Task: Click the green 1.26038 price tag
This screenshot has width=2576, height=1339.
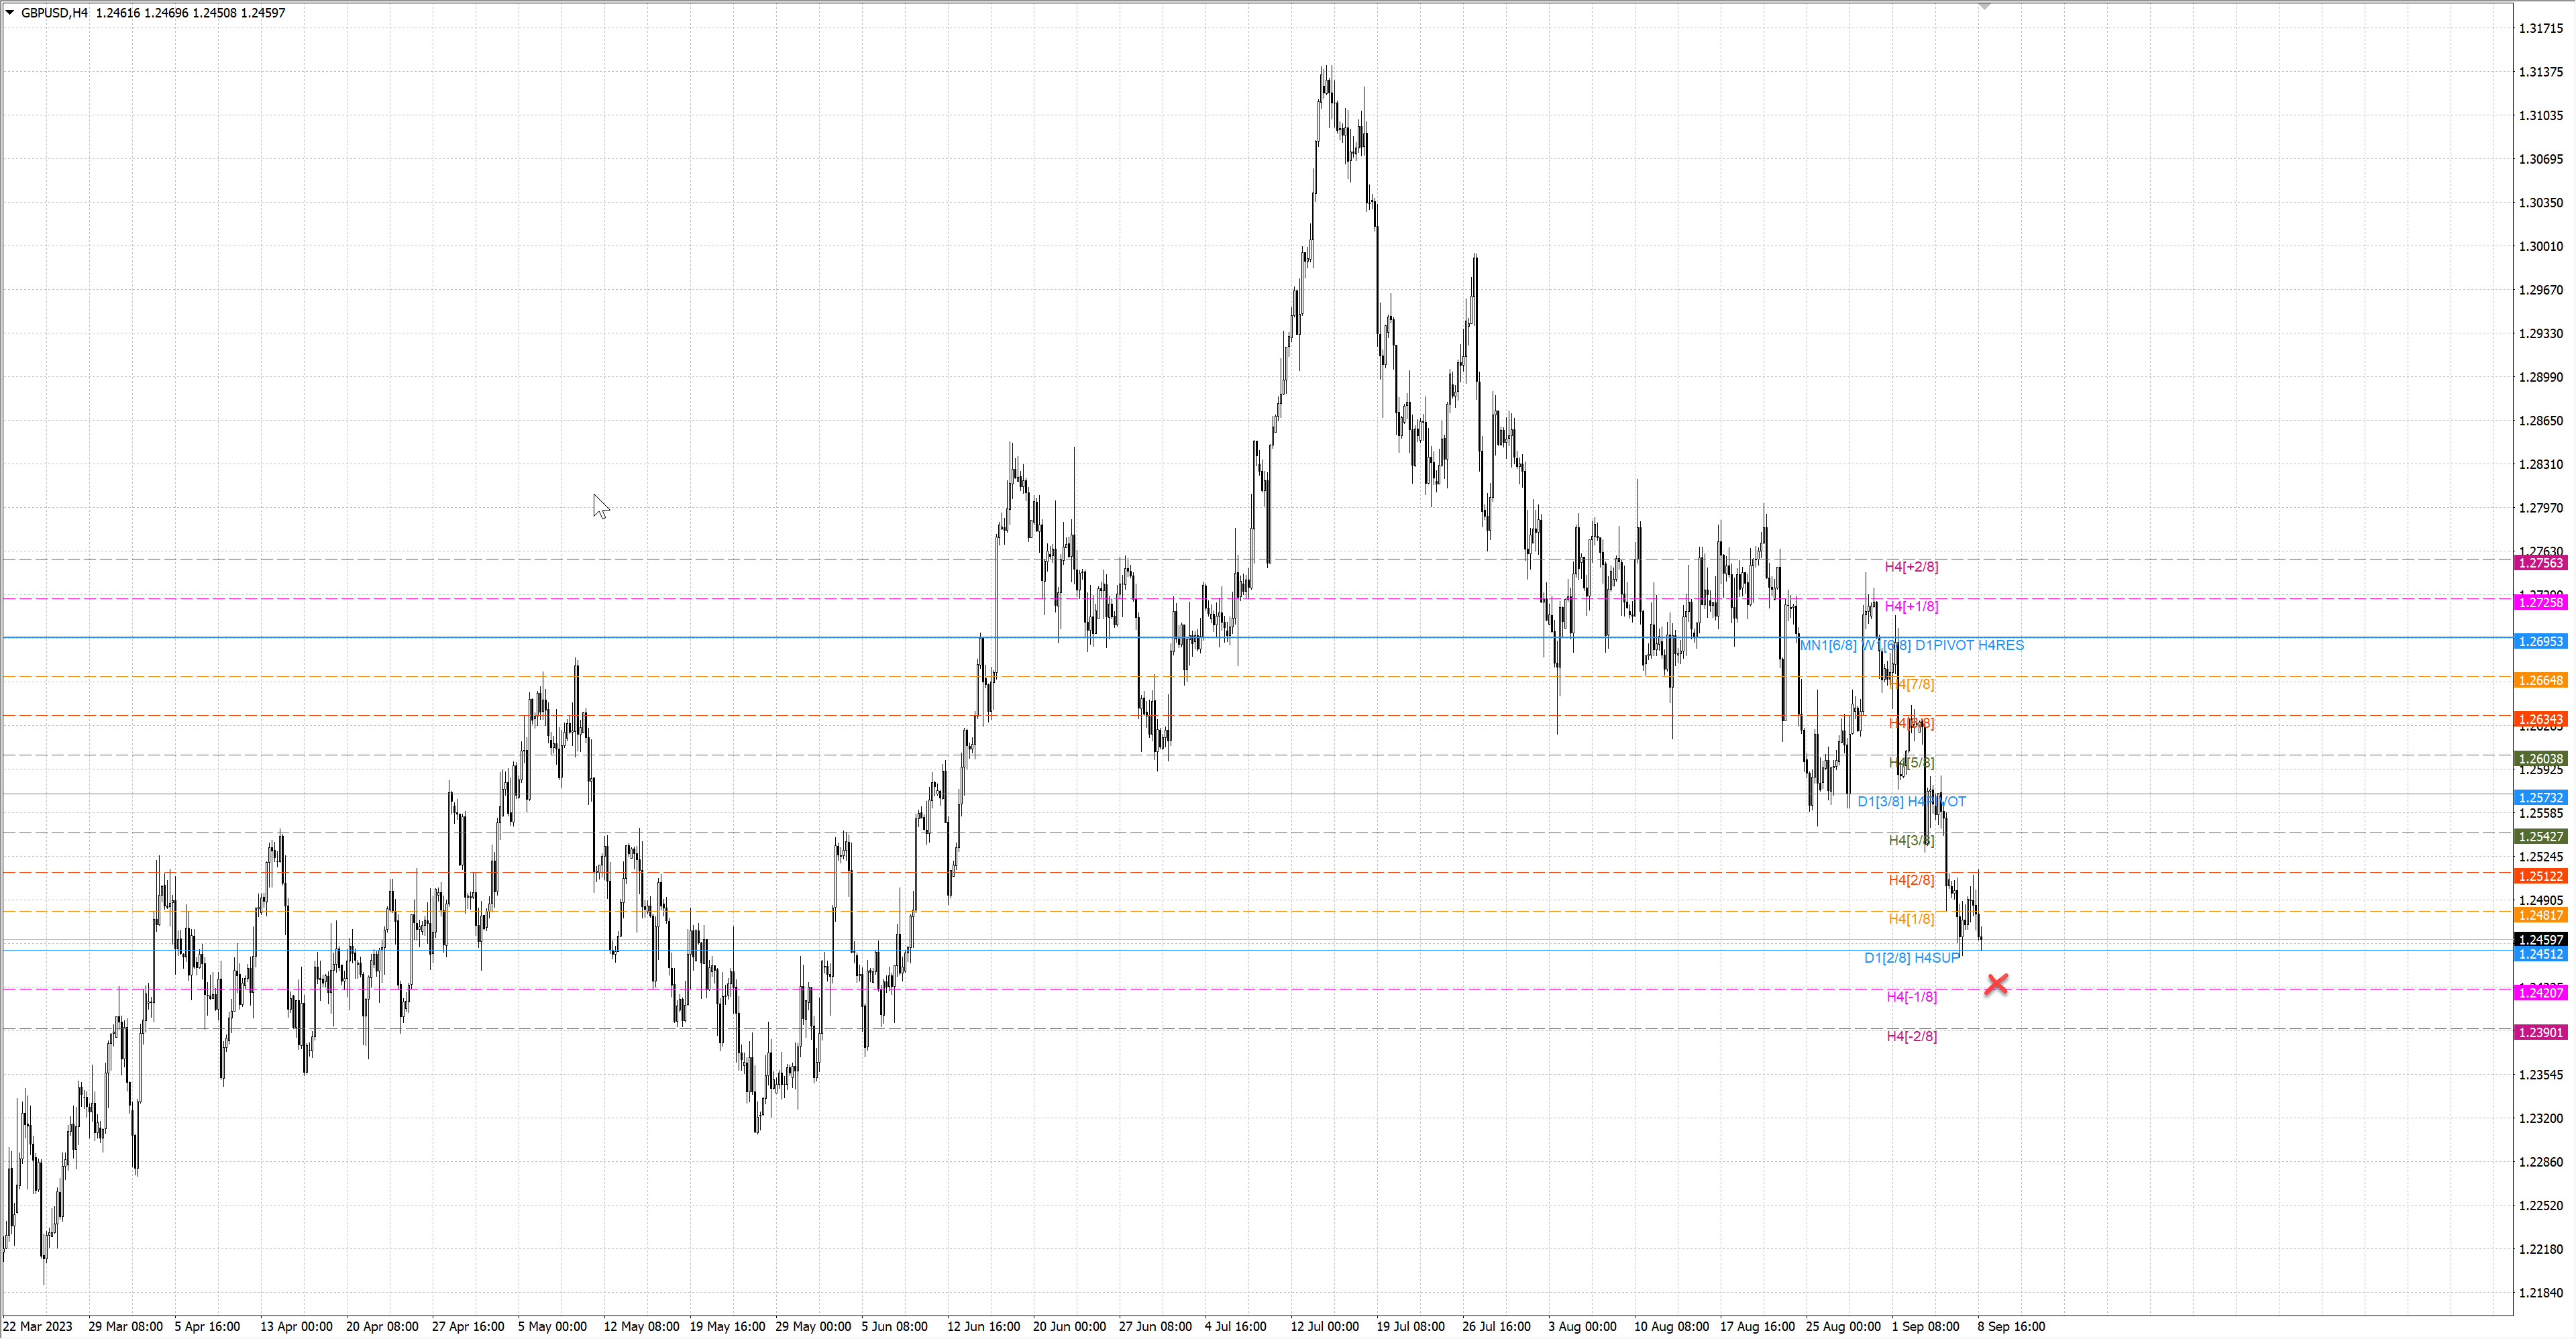Action: coord(2540,758)
